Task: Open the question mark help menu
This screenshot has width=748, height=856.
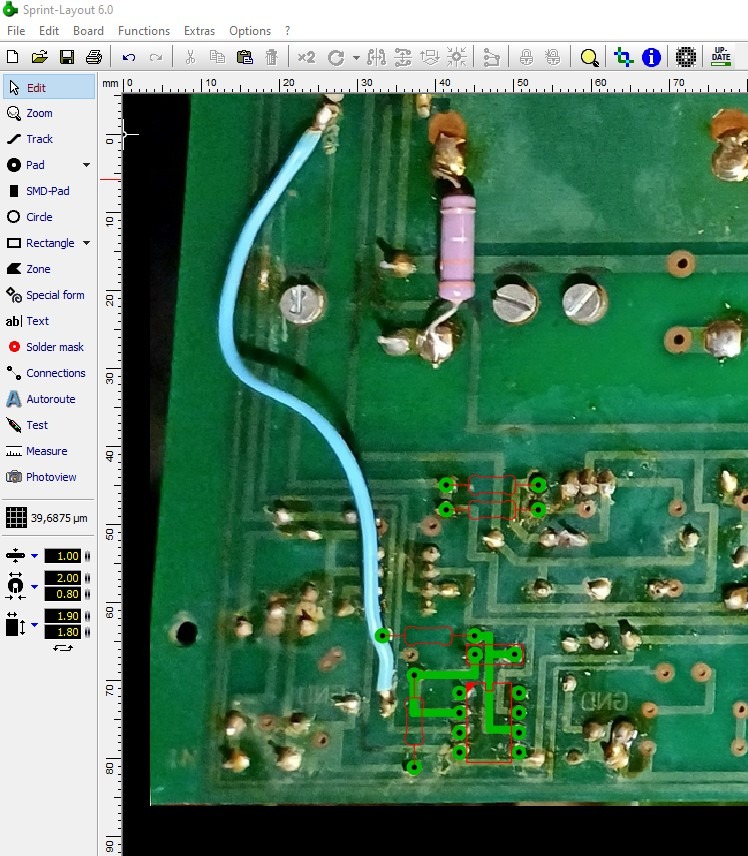Action: click(287, 31)
